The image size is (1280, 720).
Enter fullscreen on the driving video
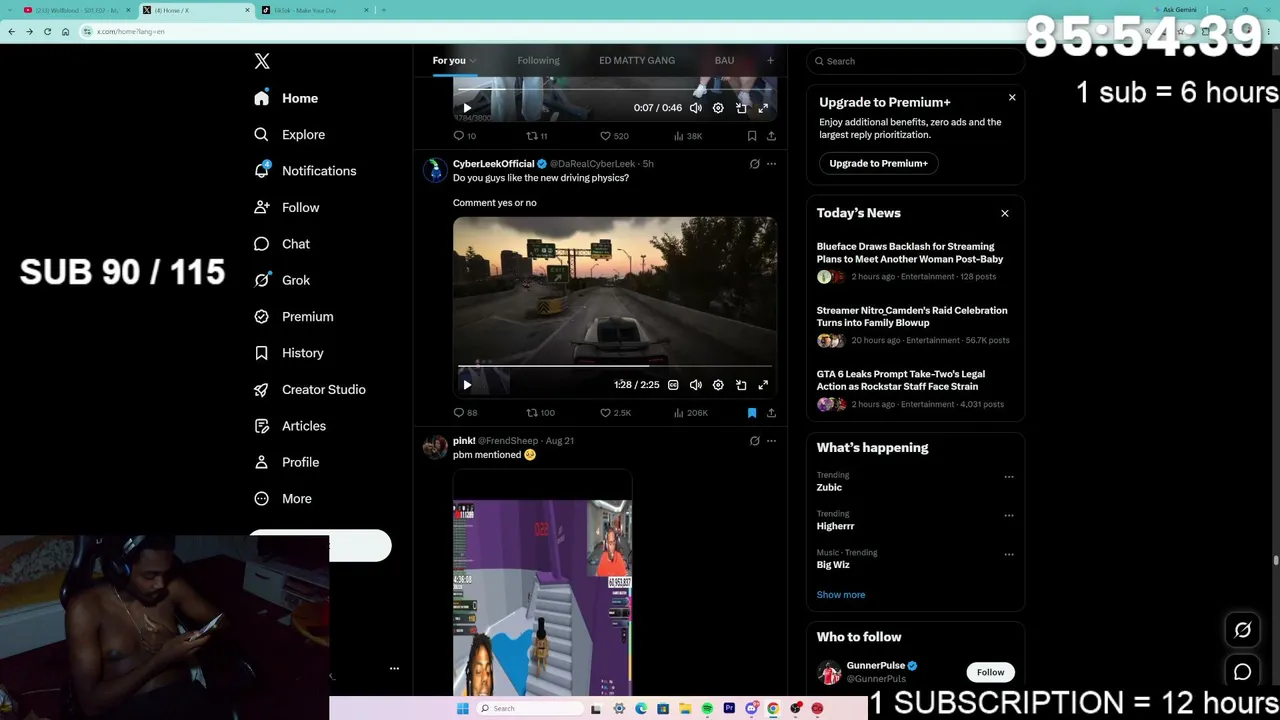point(763,385)
